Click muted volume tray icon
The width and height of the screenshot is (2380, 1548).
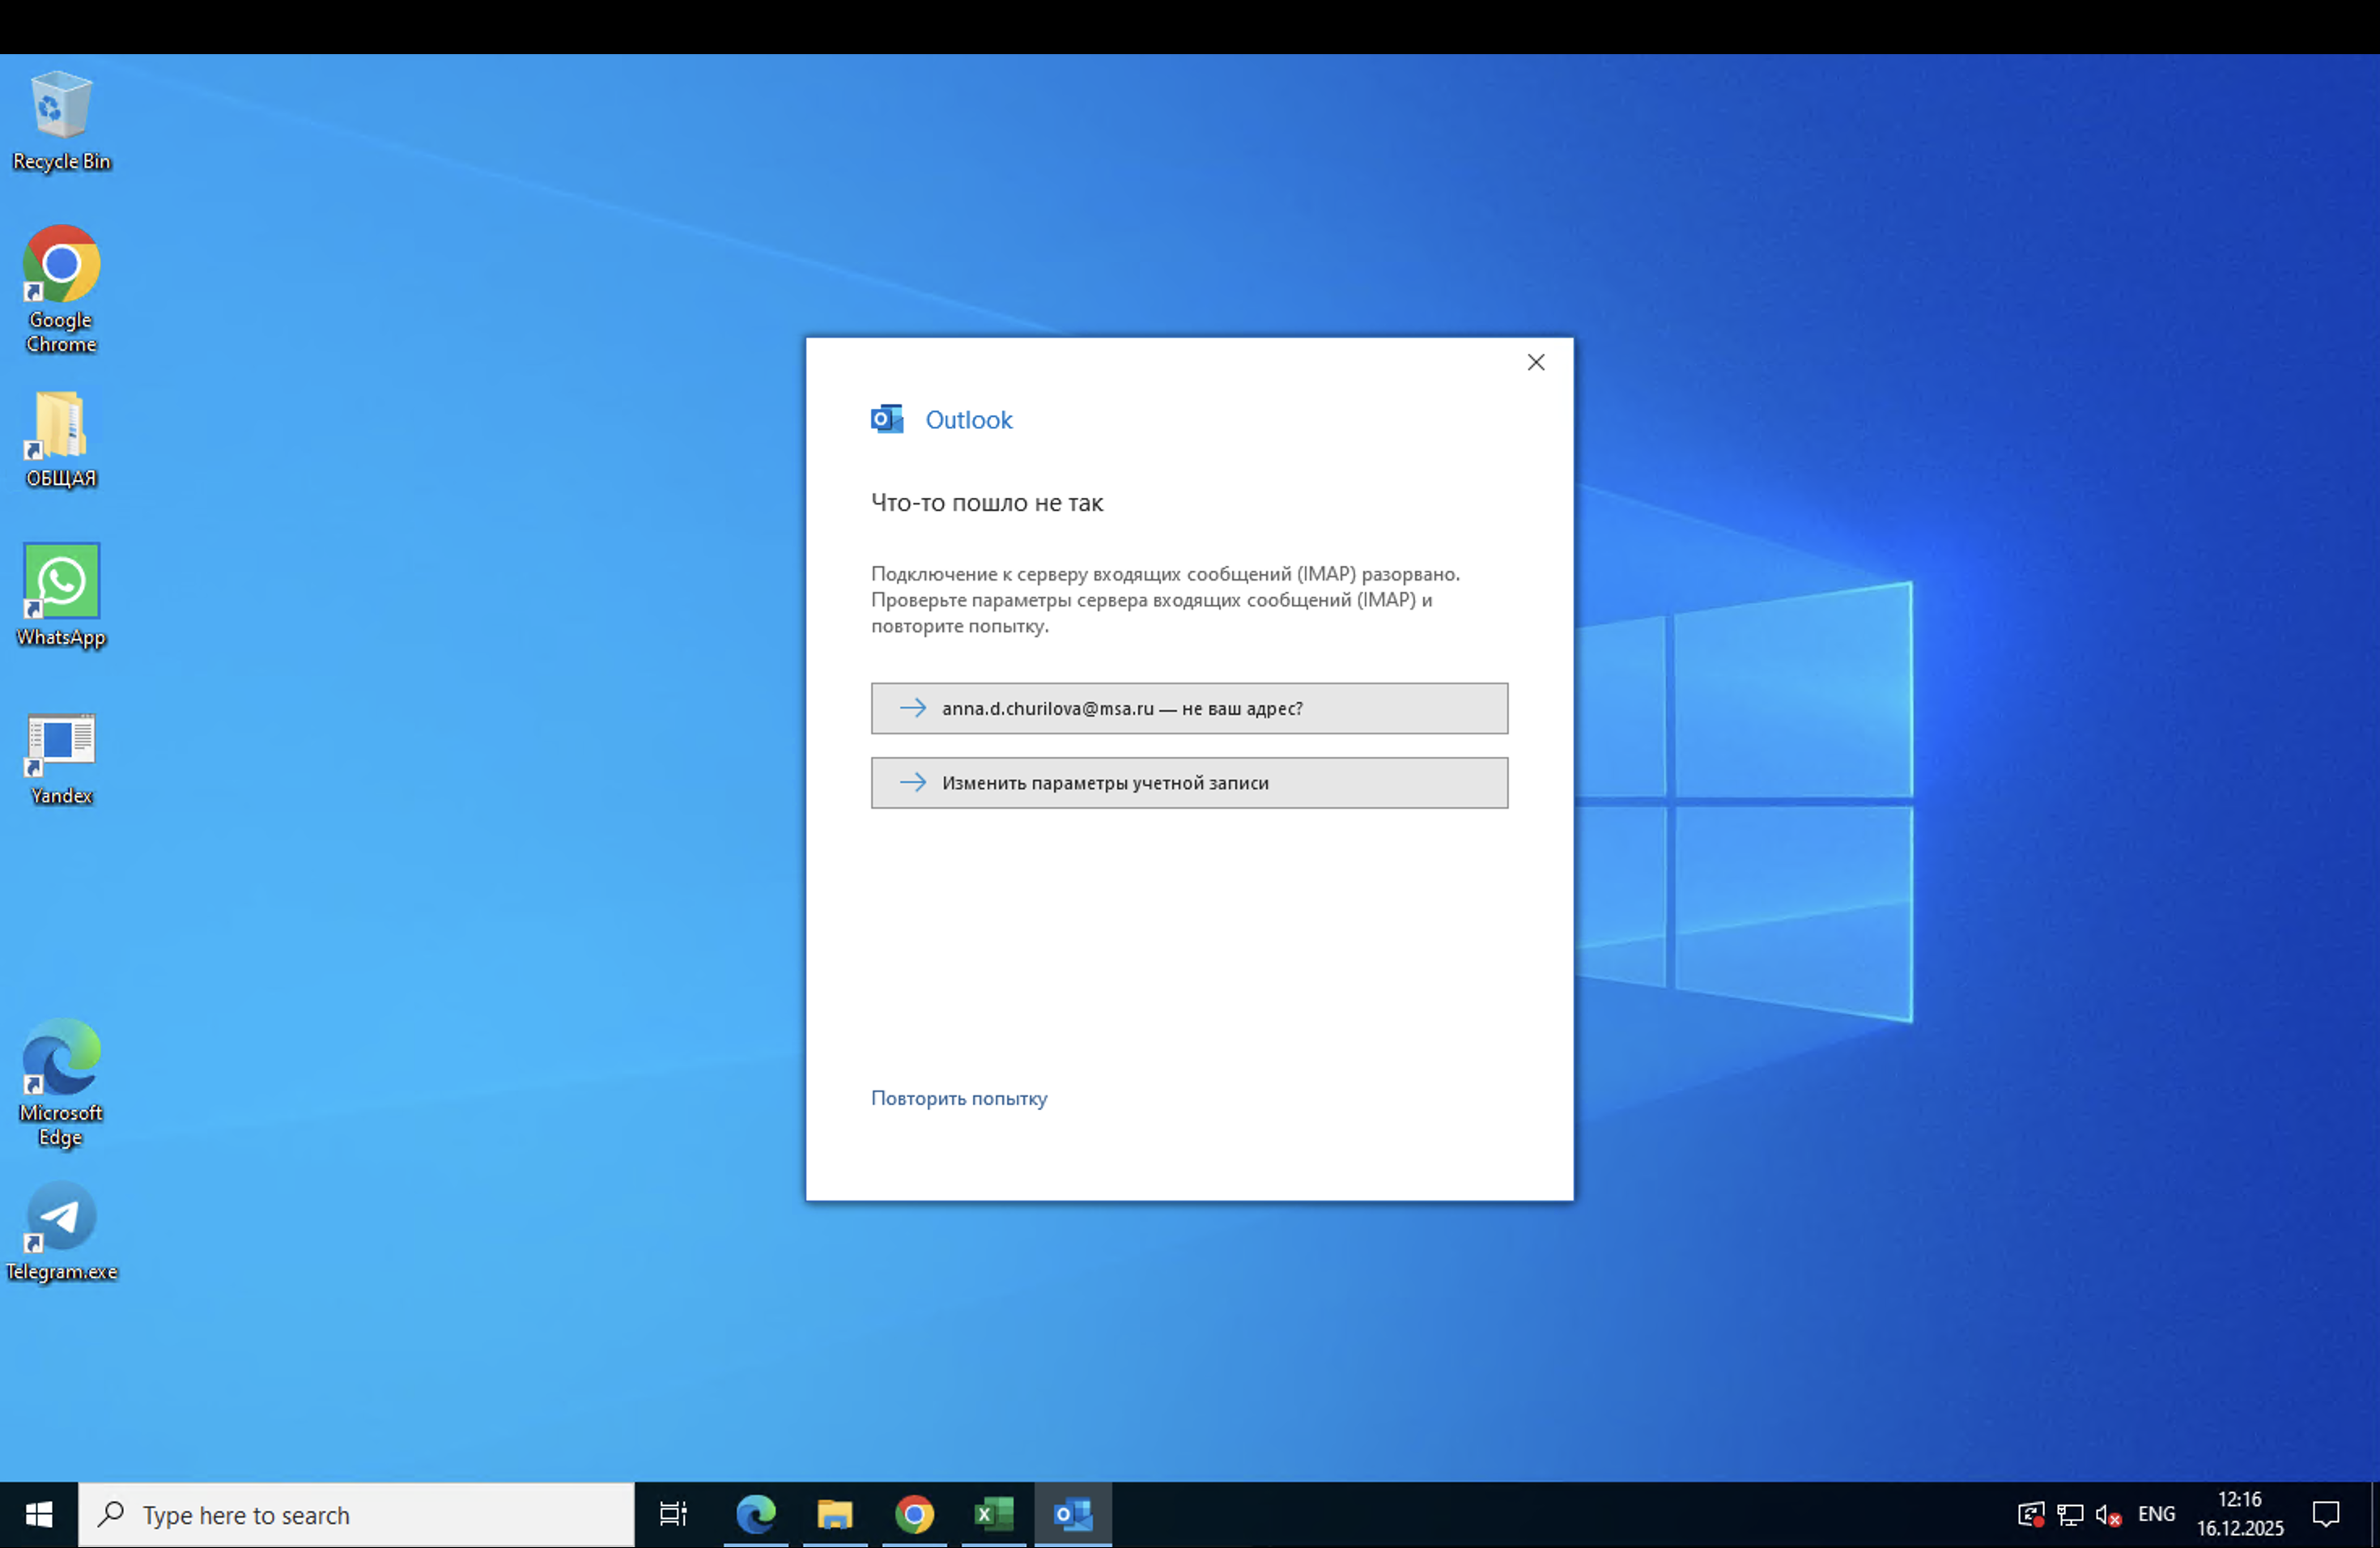coord(2108,1515)
